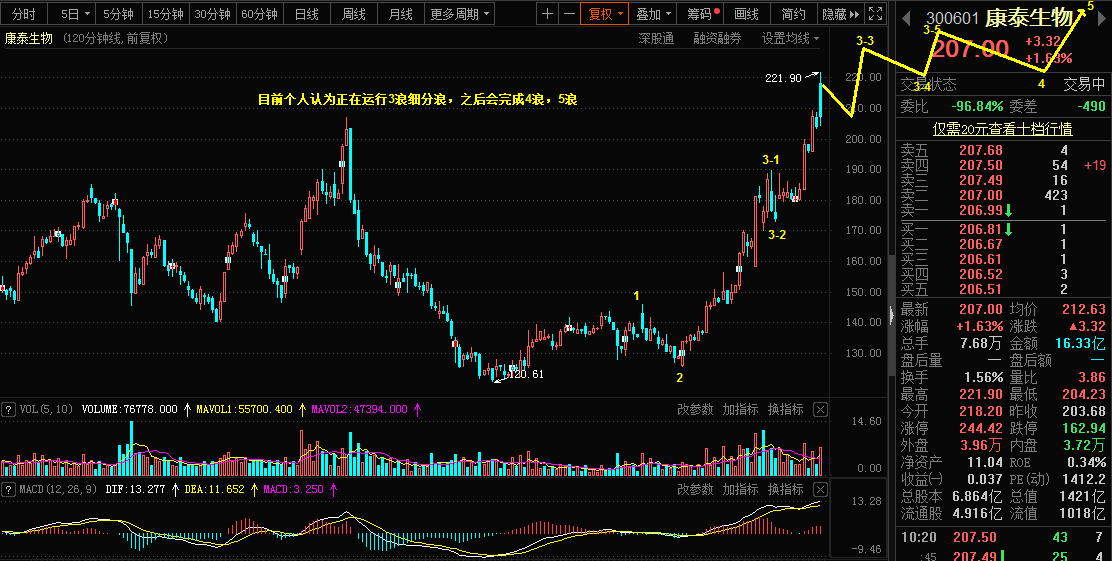Select 分时 intraday view
This screenshot has height=561, width=1112.
point(24,13)
